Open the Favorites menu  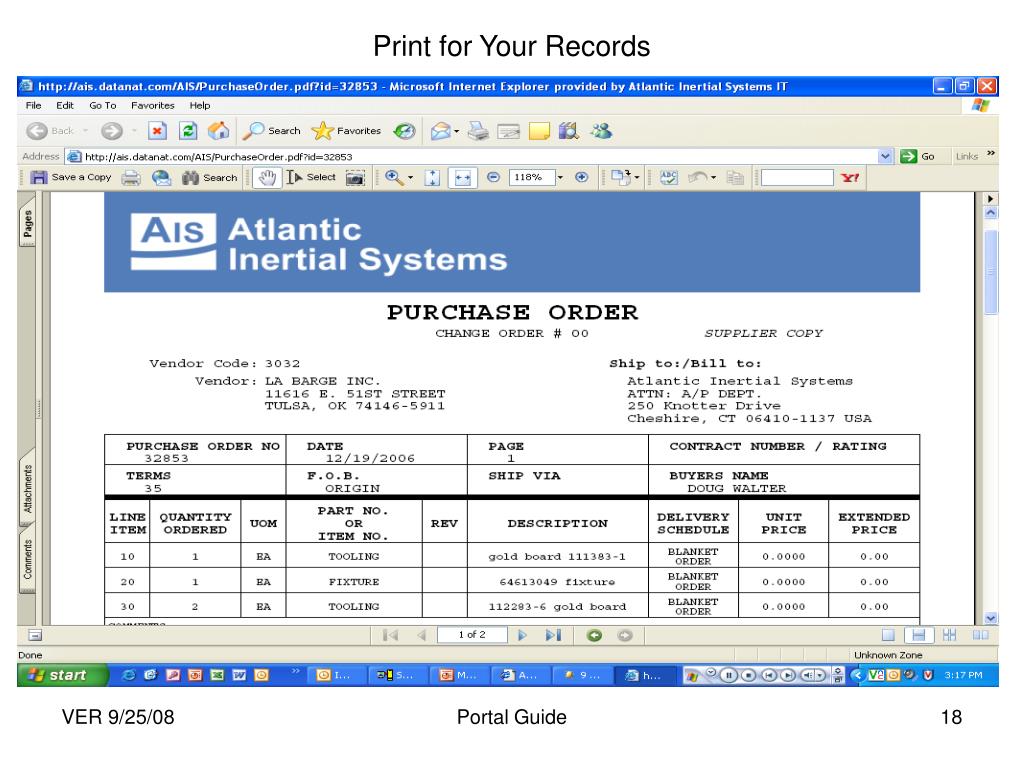coord(153,105)
